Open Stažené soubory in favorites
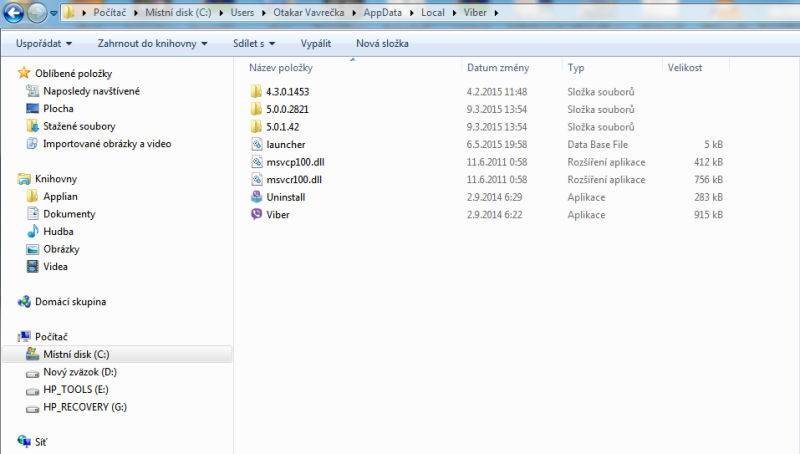Viewport: 800px width, 454px height. click(x=79, y=126)
